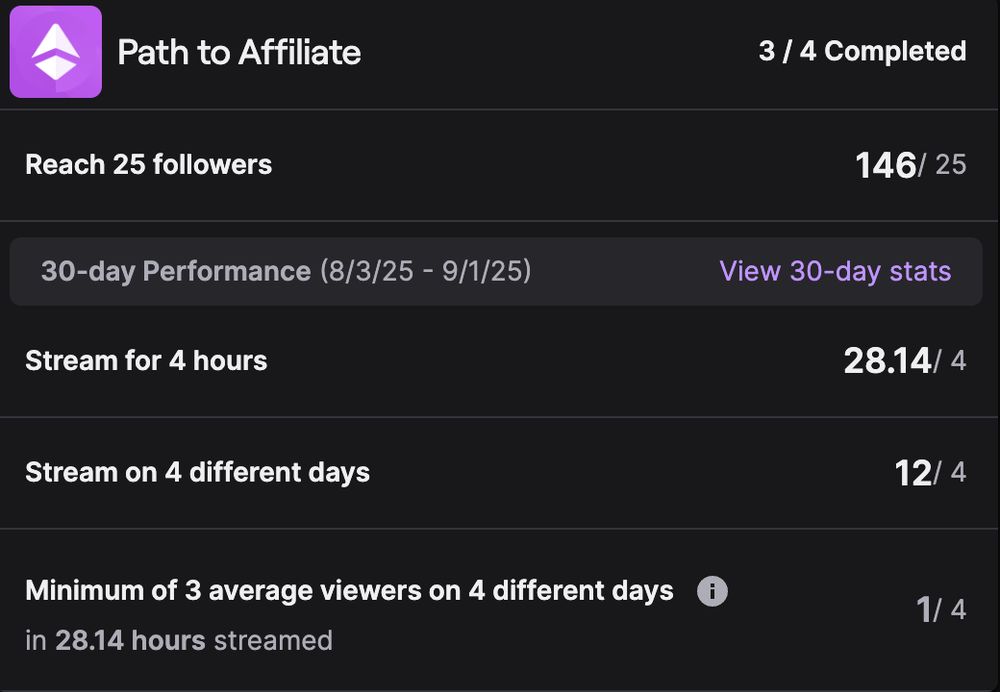The image size is (1000, 692).
Task: Click the purple Path to Affiliate icon
Action: [x=56, y=52]
